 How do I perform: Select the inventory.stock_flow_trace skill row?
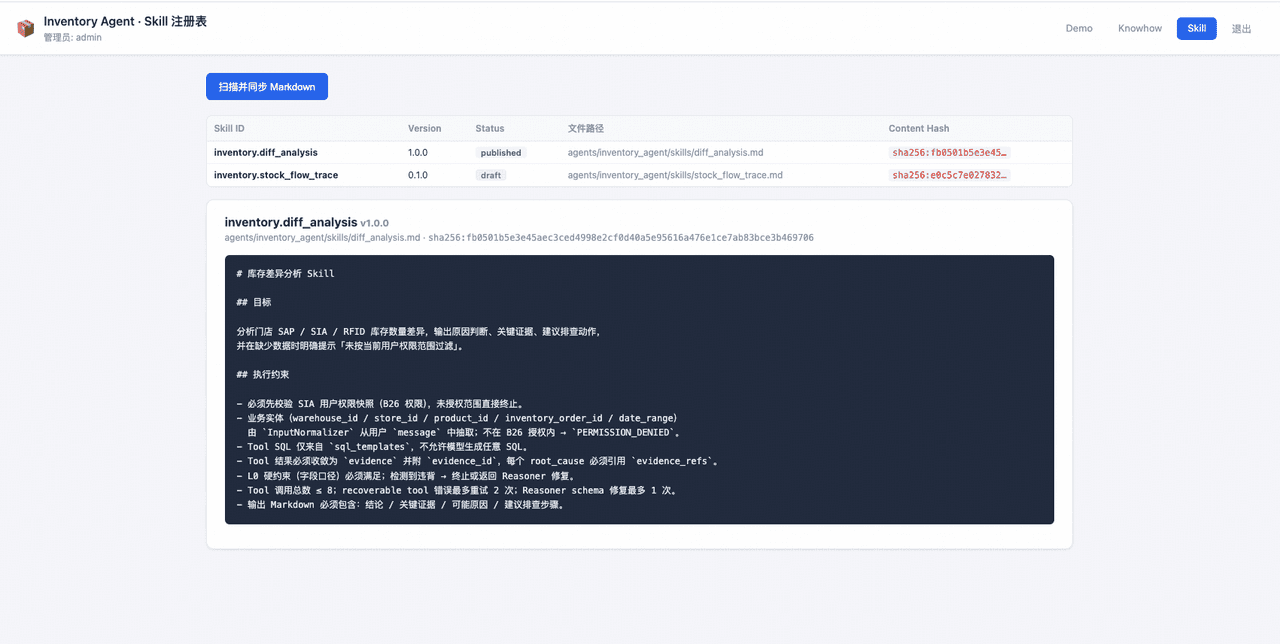tap(639, 175)
